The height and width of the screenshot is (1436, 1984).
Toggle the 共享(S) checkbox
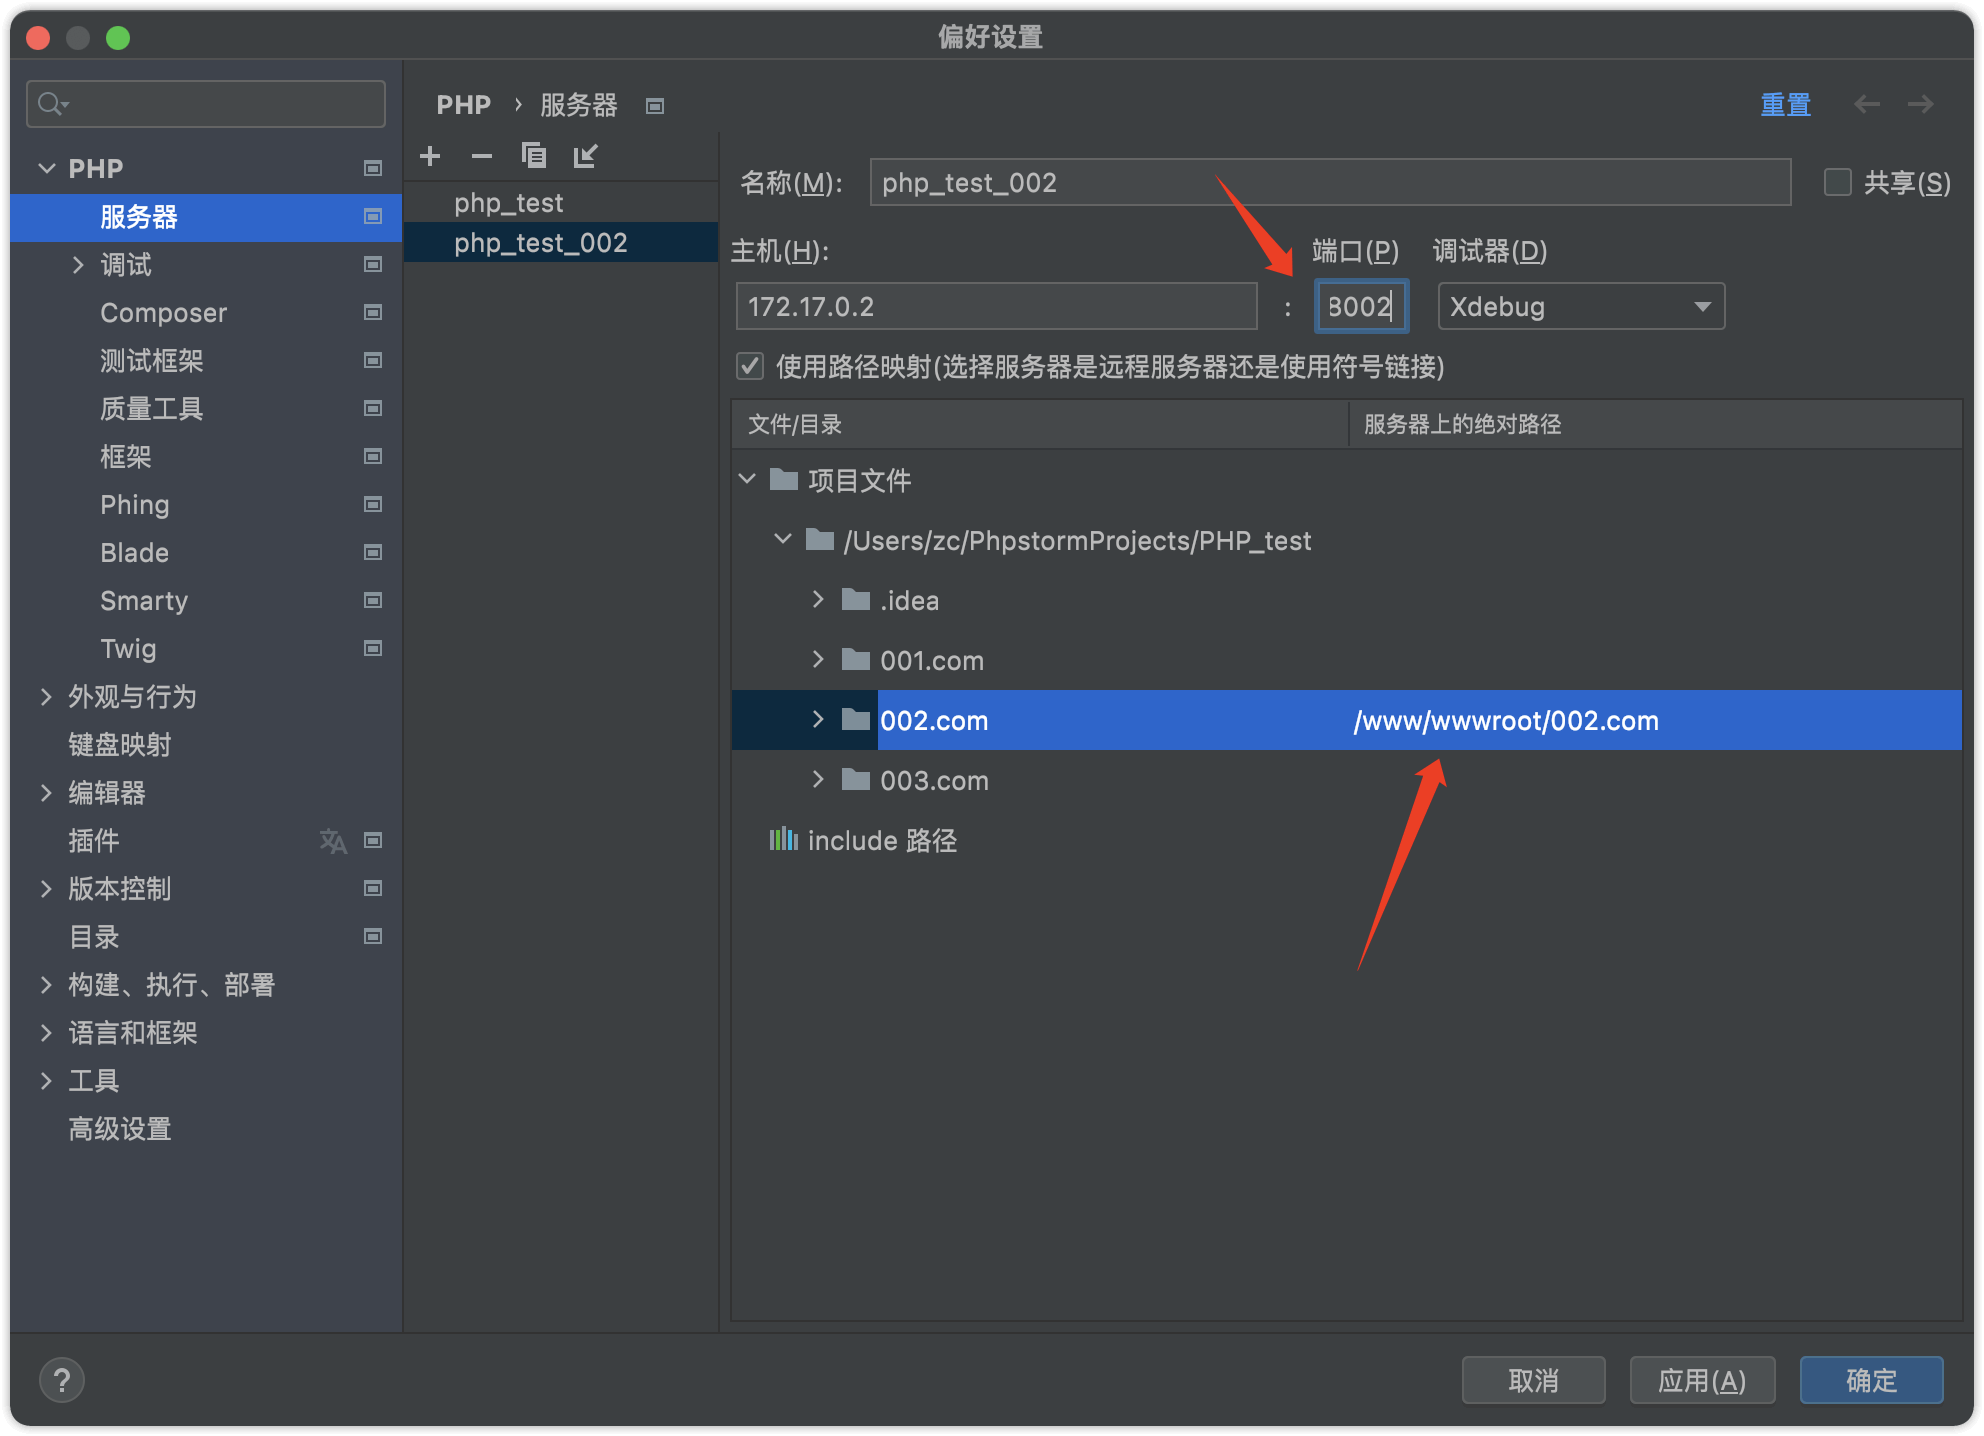(x=1838, y=182)
